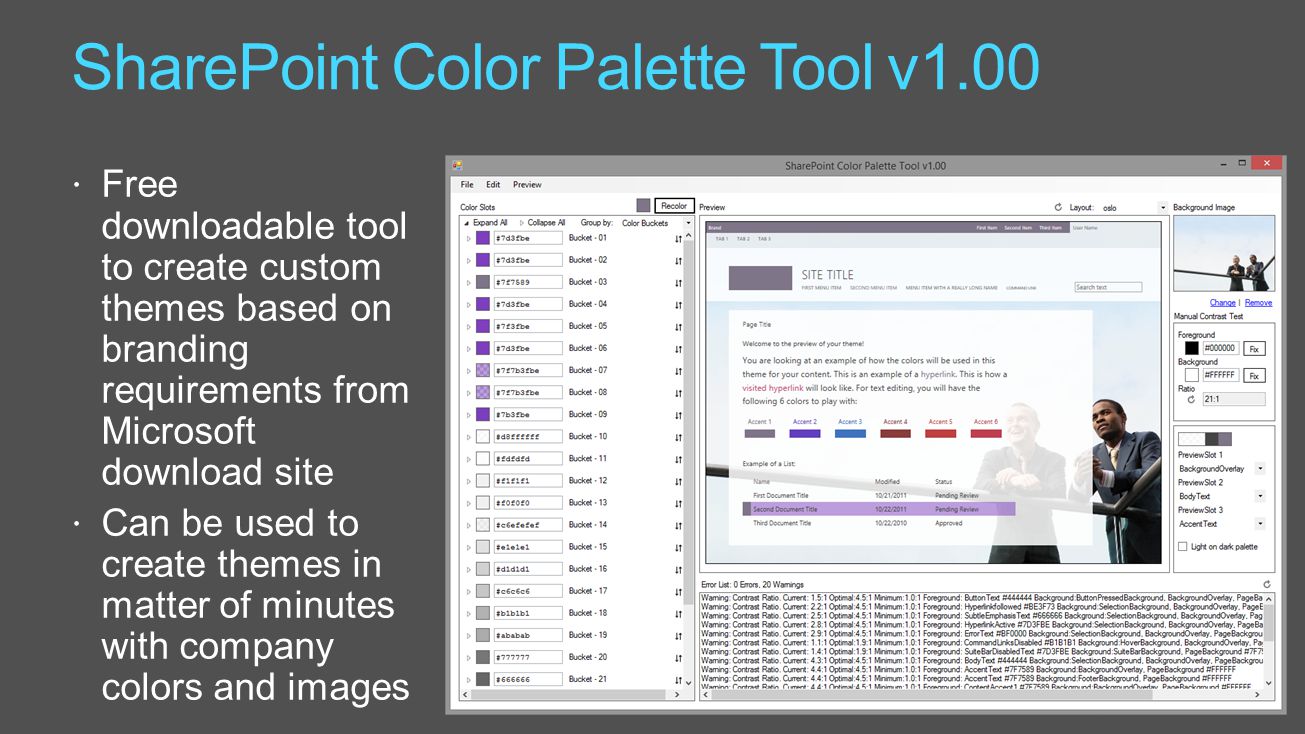
Task: Click the Bucket - 13 label
Action: coord(588,503)
